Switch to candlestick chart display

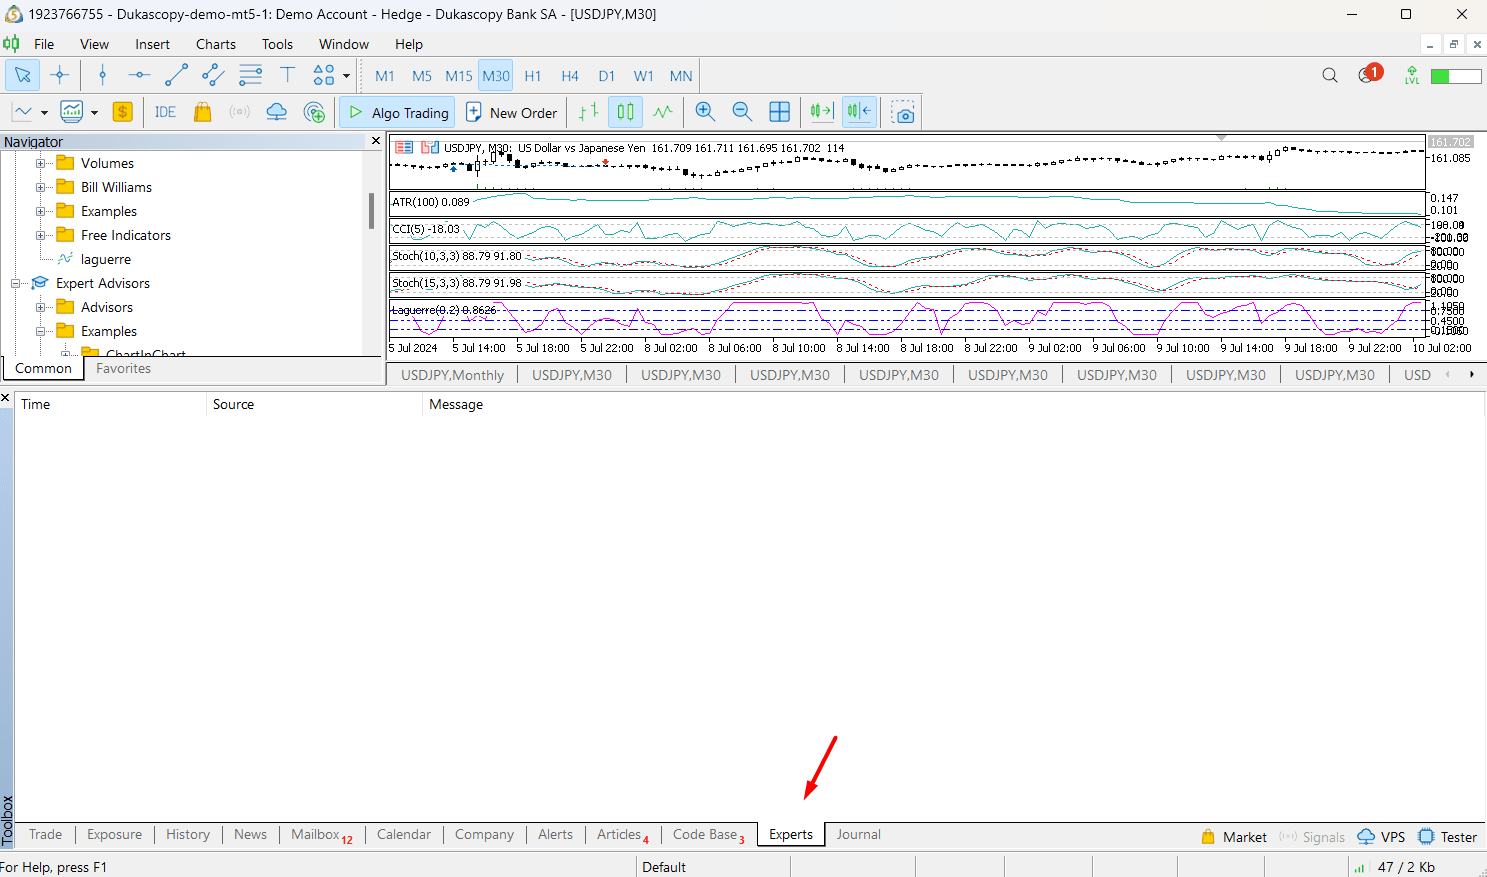pos(625,112)
